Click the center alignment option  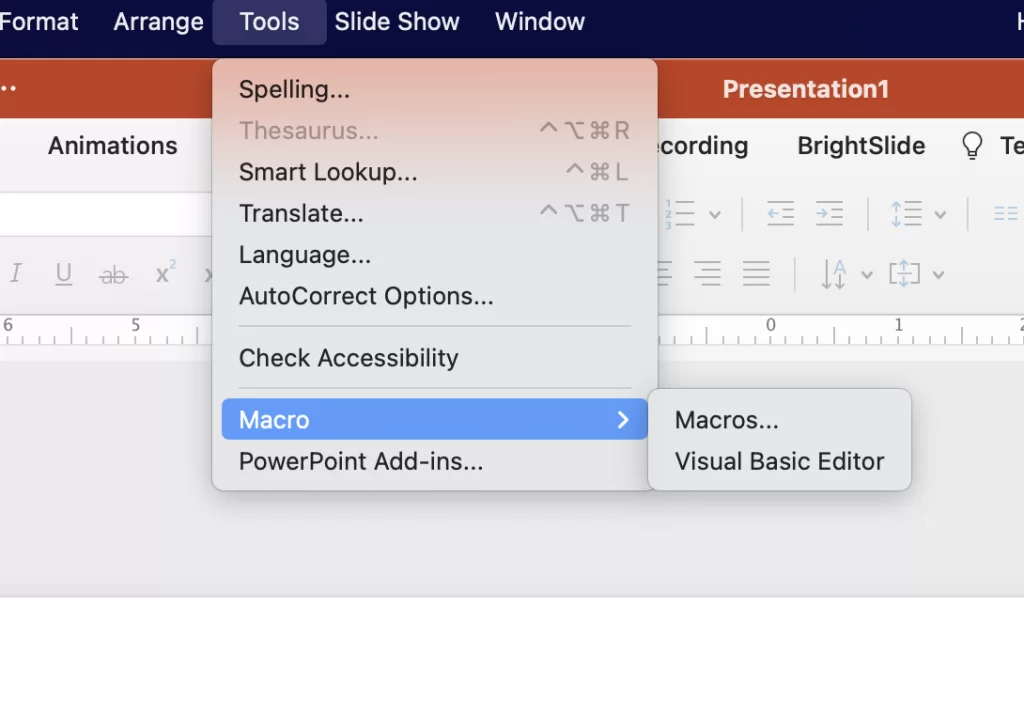pos(708,273)
